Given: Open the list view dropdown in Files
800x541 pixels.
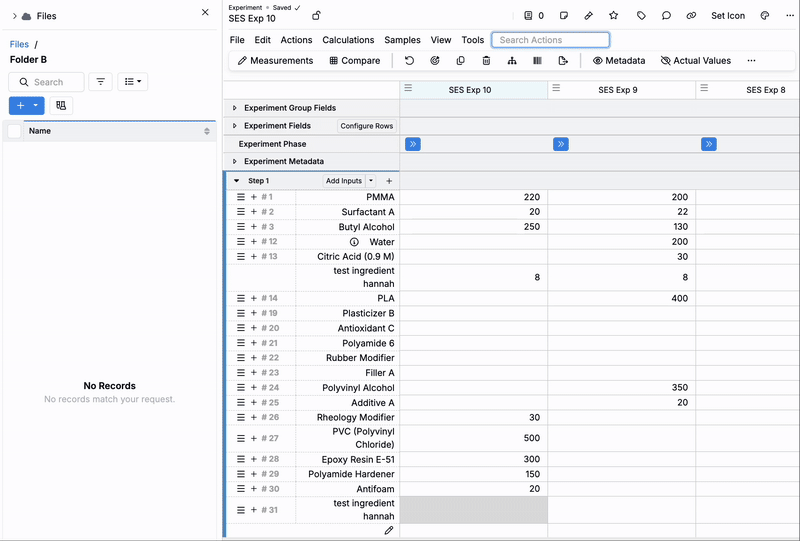Looking at the screenshot, I should [132, 82].
